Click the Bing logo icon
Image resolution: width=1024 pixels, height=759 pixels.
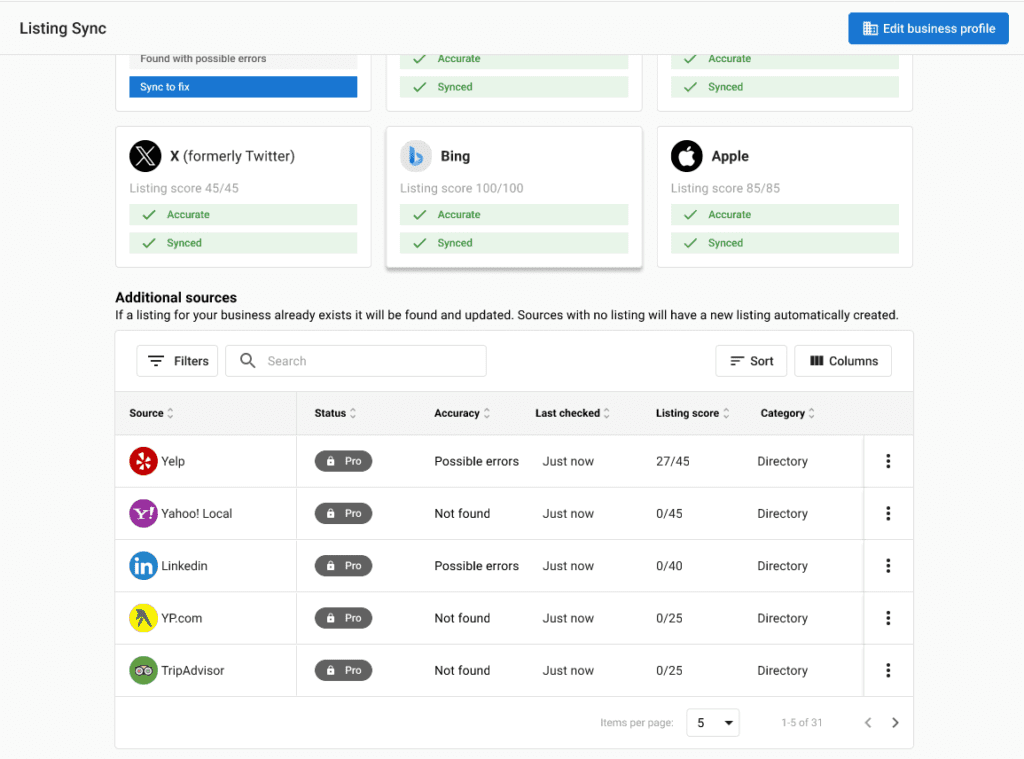click(415, 156)
